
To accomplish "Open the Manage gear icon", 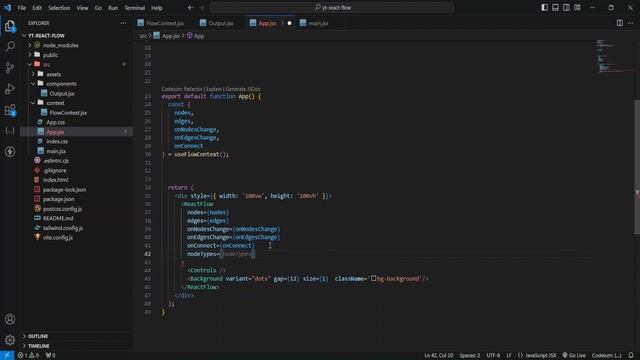I will coord(10,340).
